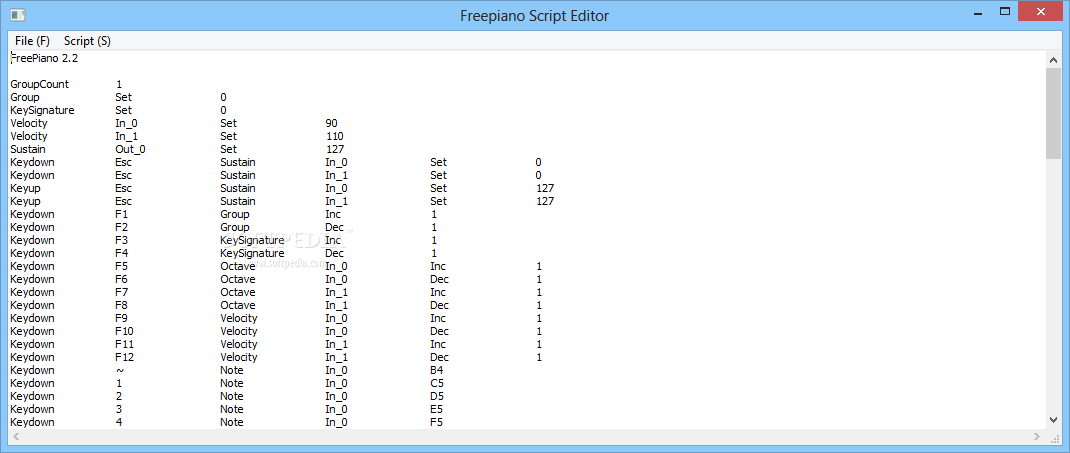Viewport: 1070px width, 453px height.
Task: Open the Script (S) menu
Action: tap(87, 41)
